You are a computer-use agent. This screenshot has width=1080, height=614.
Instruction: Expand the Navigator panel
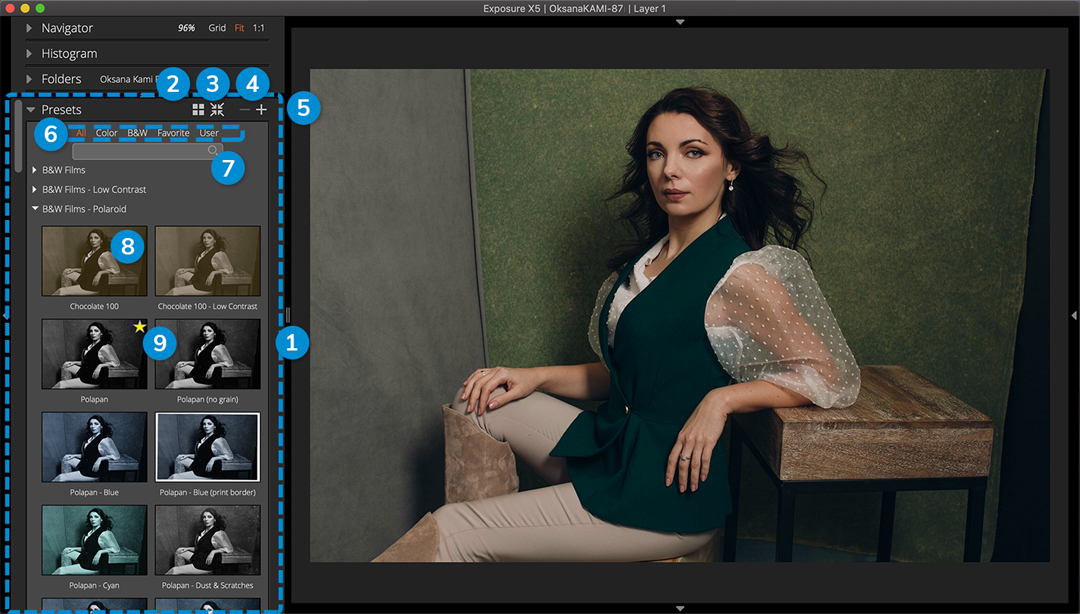[x=30, y=29]
